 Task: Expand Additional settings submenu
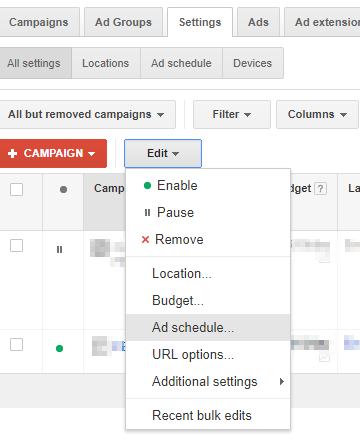(x=208, y=381)
